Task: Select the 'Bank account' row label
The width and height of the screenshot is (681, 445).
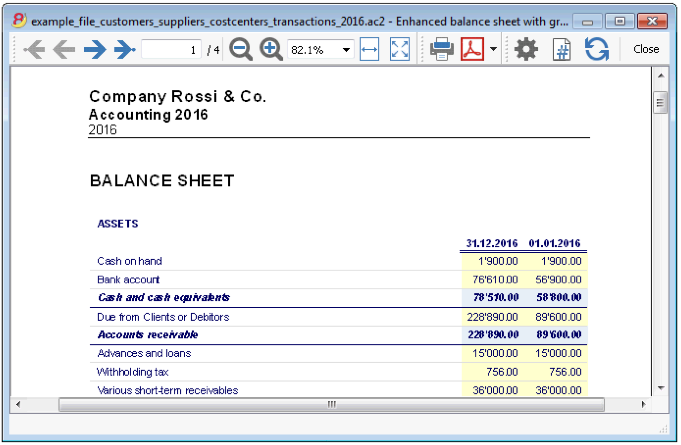Action: coord(128,280)
